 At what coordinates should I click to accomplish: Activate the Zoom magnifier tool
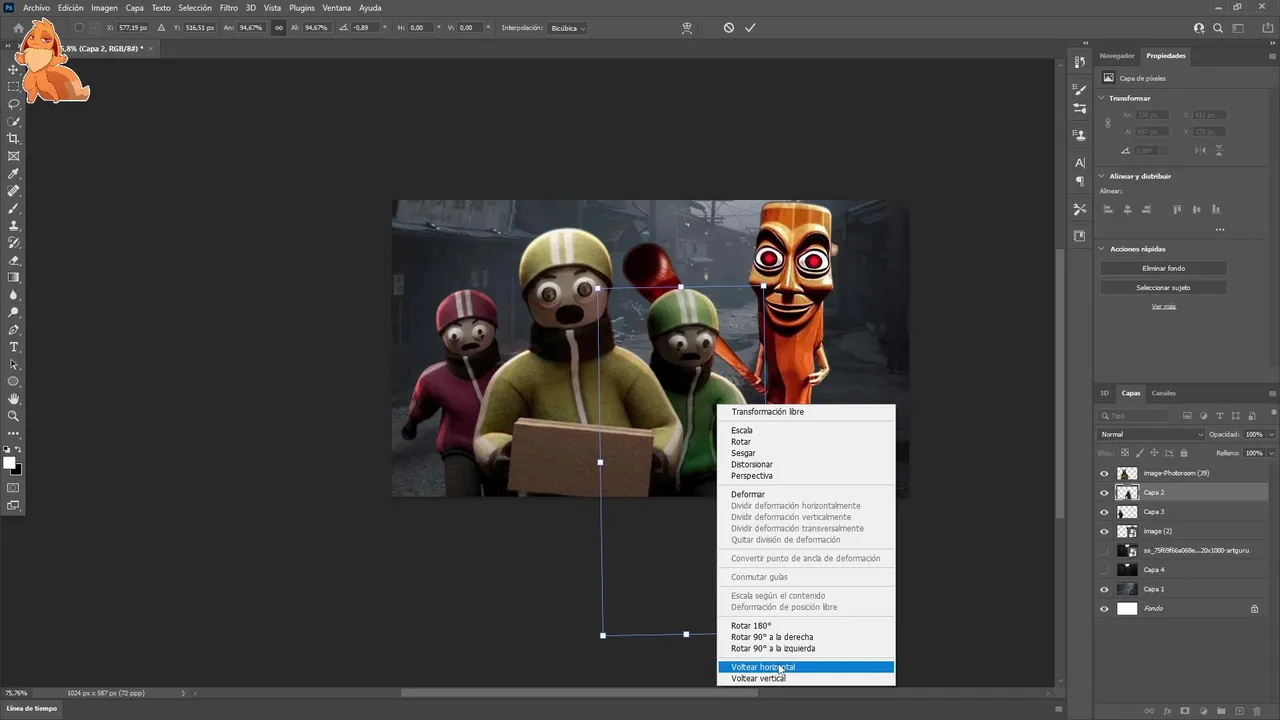14,416
